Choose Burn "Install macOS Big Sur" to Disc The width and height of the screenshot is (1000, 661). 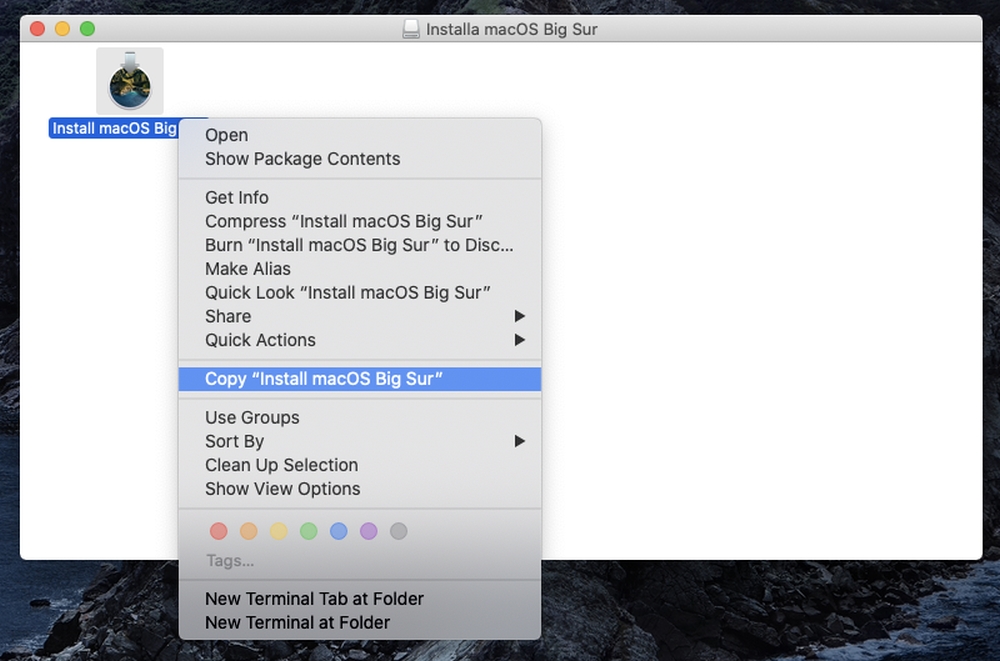(x=360, y=245)
